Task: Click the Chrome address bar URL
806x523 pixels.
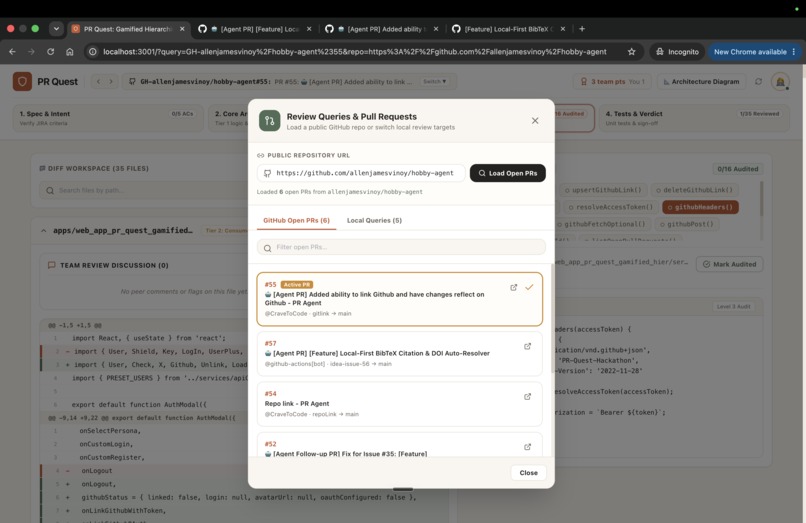Action: pyautogui.click(x=355, y=51)
